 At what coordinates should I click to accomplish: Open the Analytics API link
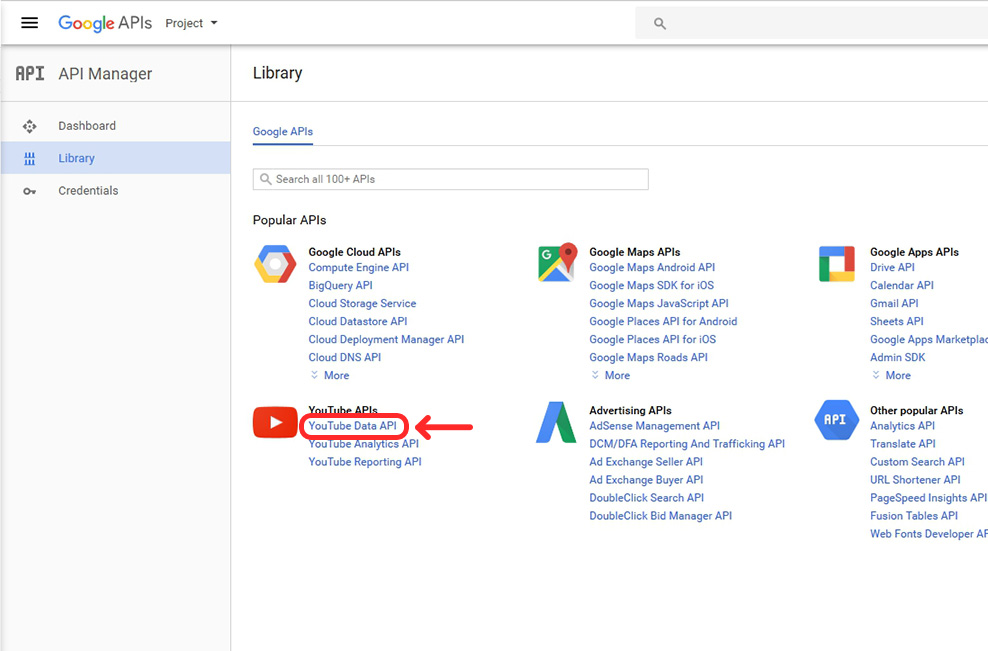coord(902,426)
